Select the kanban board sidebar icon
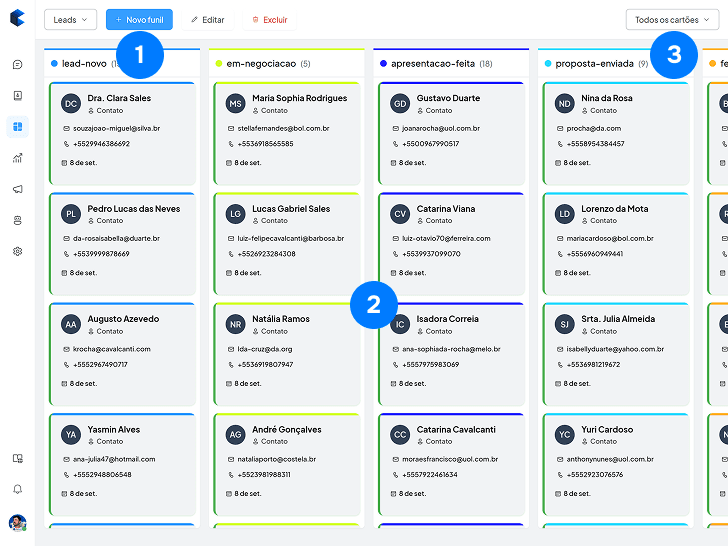 tap(17, 127)
